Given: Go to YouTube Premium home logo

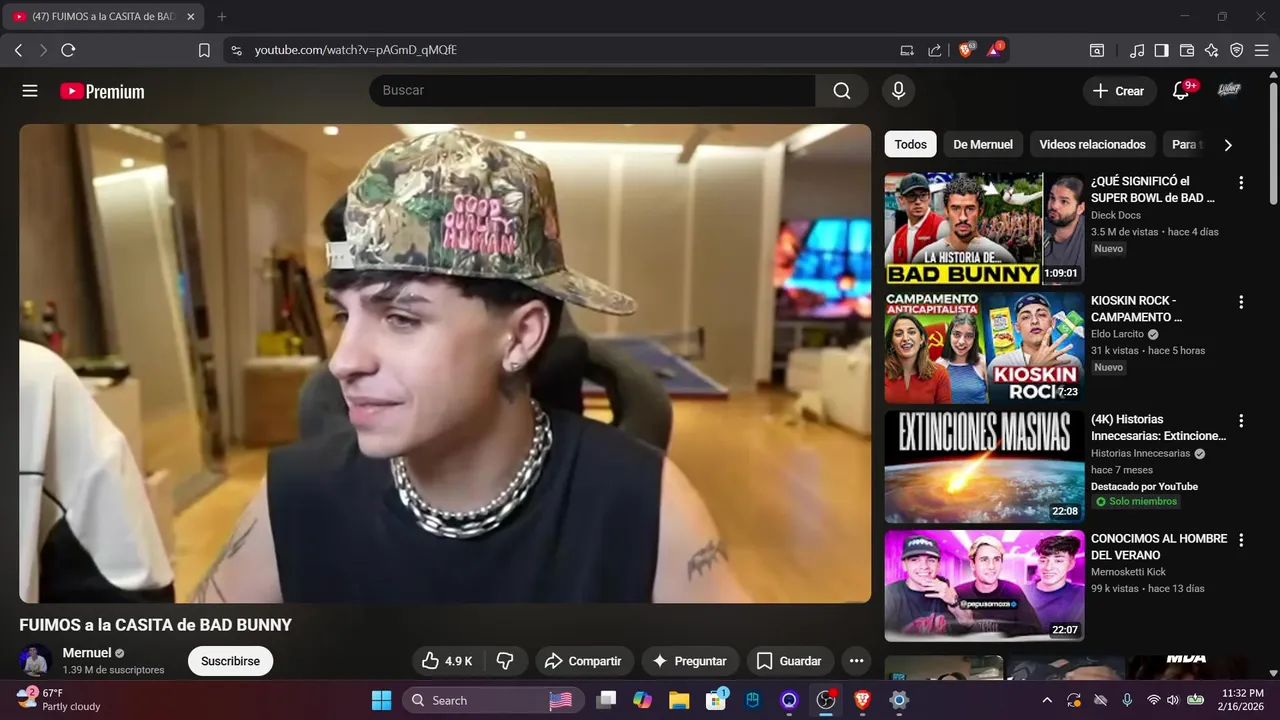Looking at the screenshot, I should coord(102,91).
